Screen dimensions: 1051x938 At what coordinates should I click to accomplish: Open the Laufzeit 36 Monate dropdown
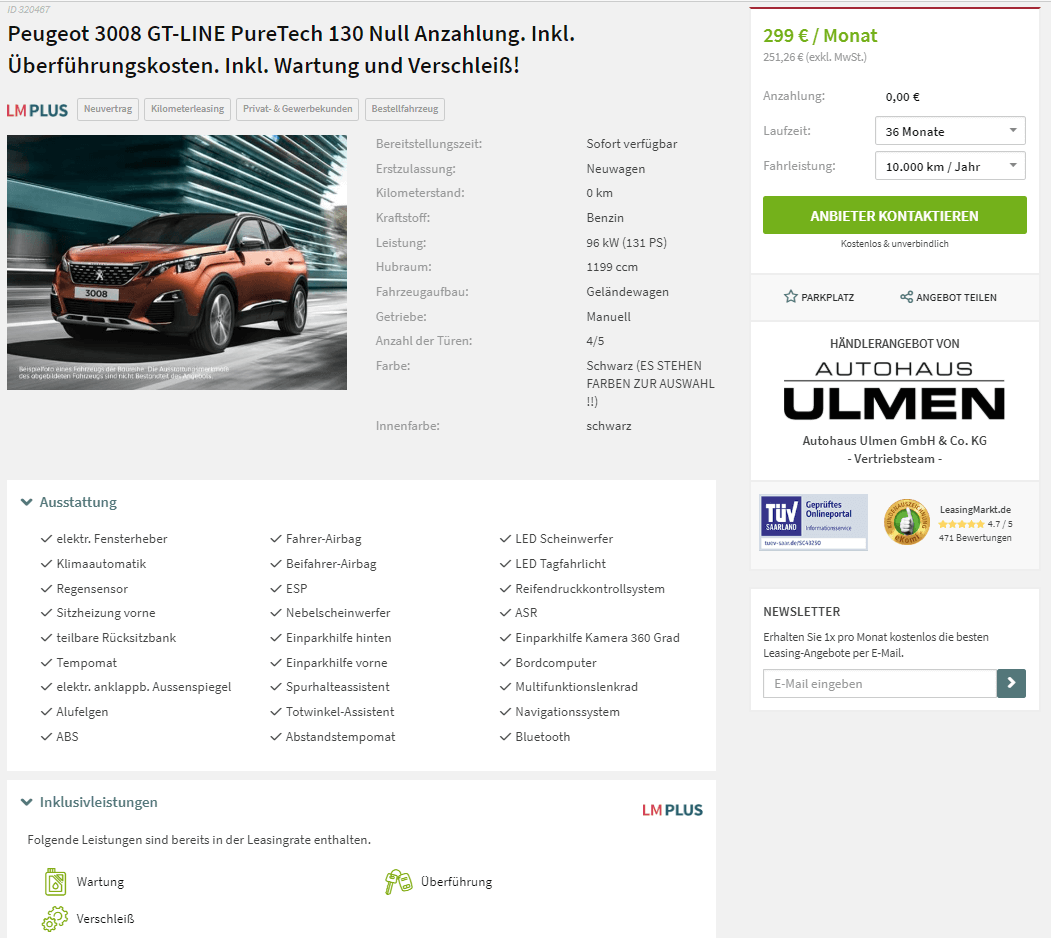950,131
